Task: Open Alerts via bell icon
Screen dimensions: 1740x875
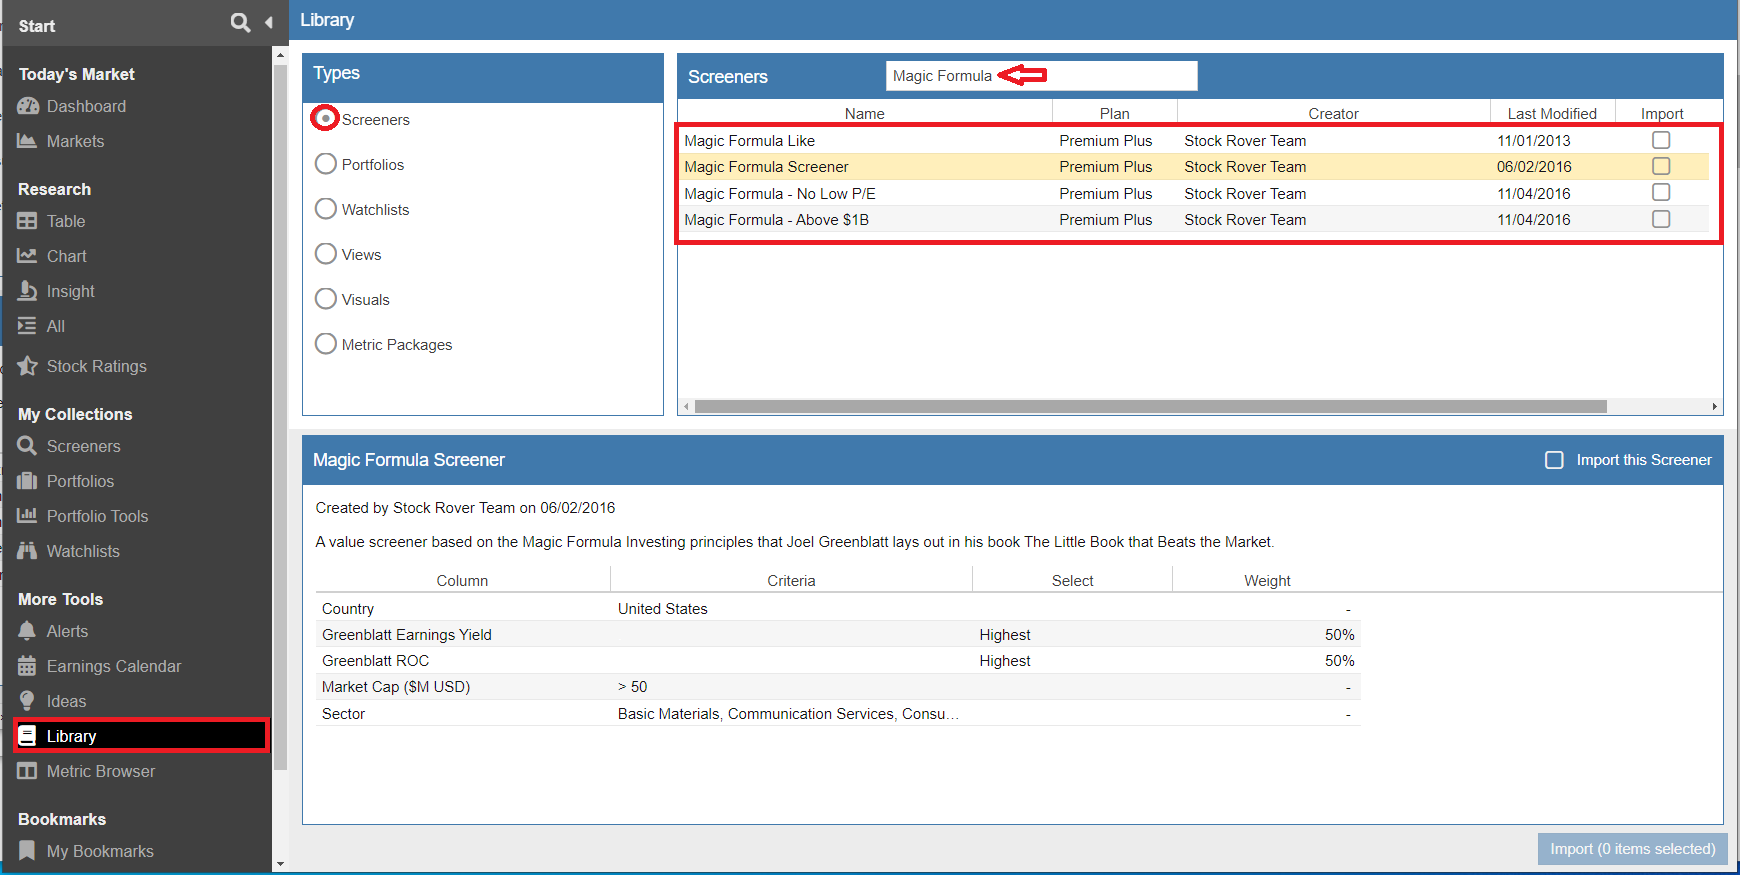Action: coord(28,631)
